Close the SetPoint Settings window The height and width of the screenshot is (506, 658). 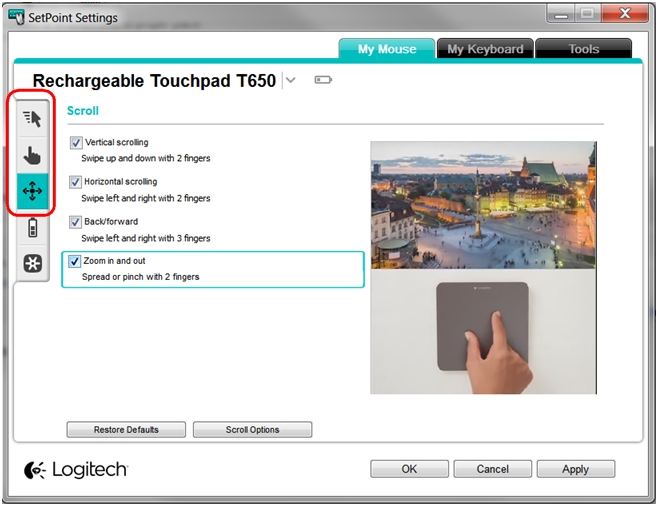(x=625, y=14)
